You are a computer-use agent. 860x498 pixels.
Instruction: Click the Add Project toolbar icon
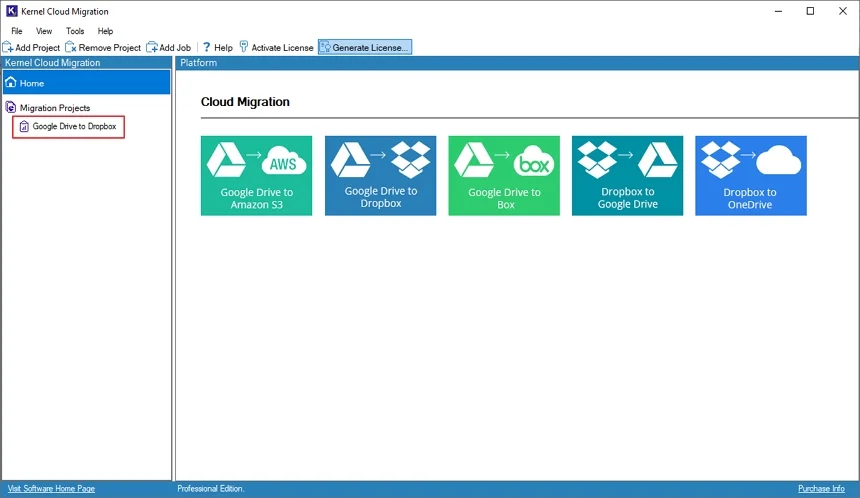click(x=8, y=48)
